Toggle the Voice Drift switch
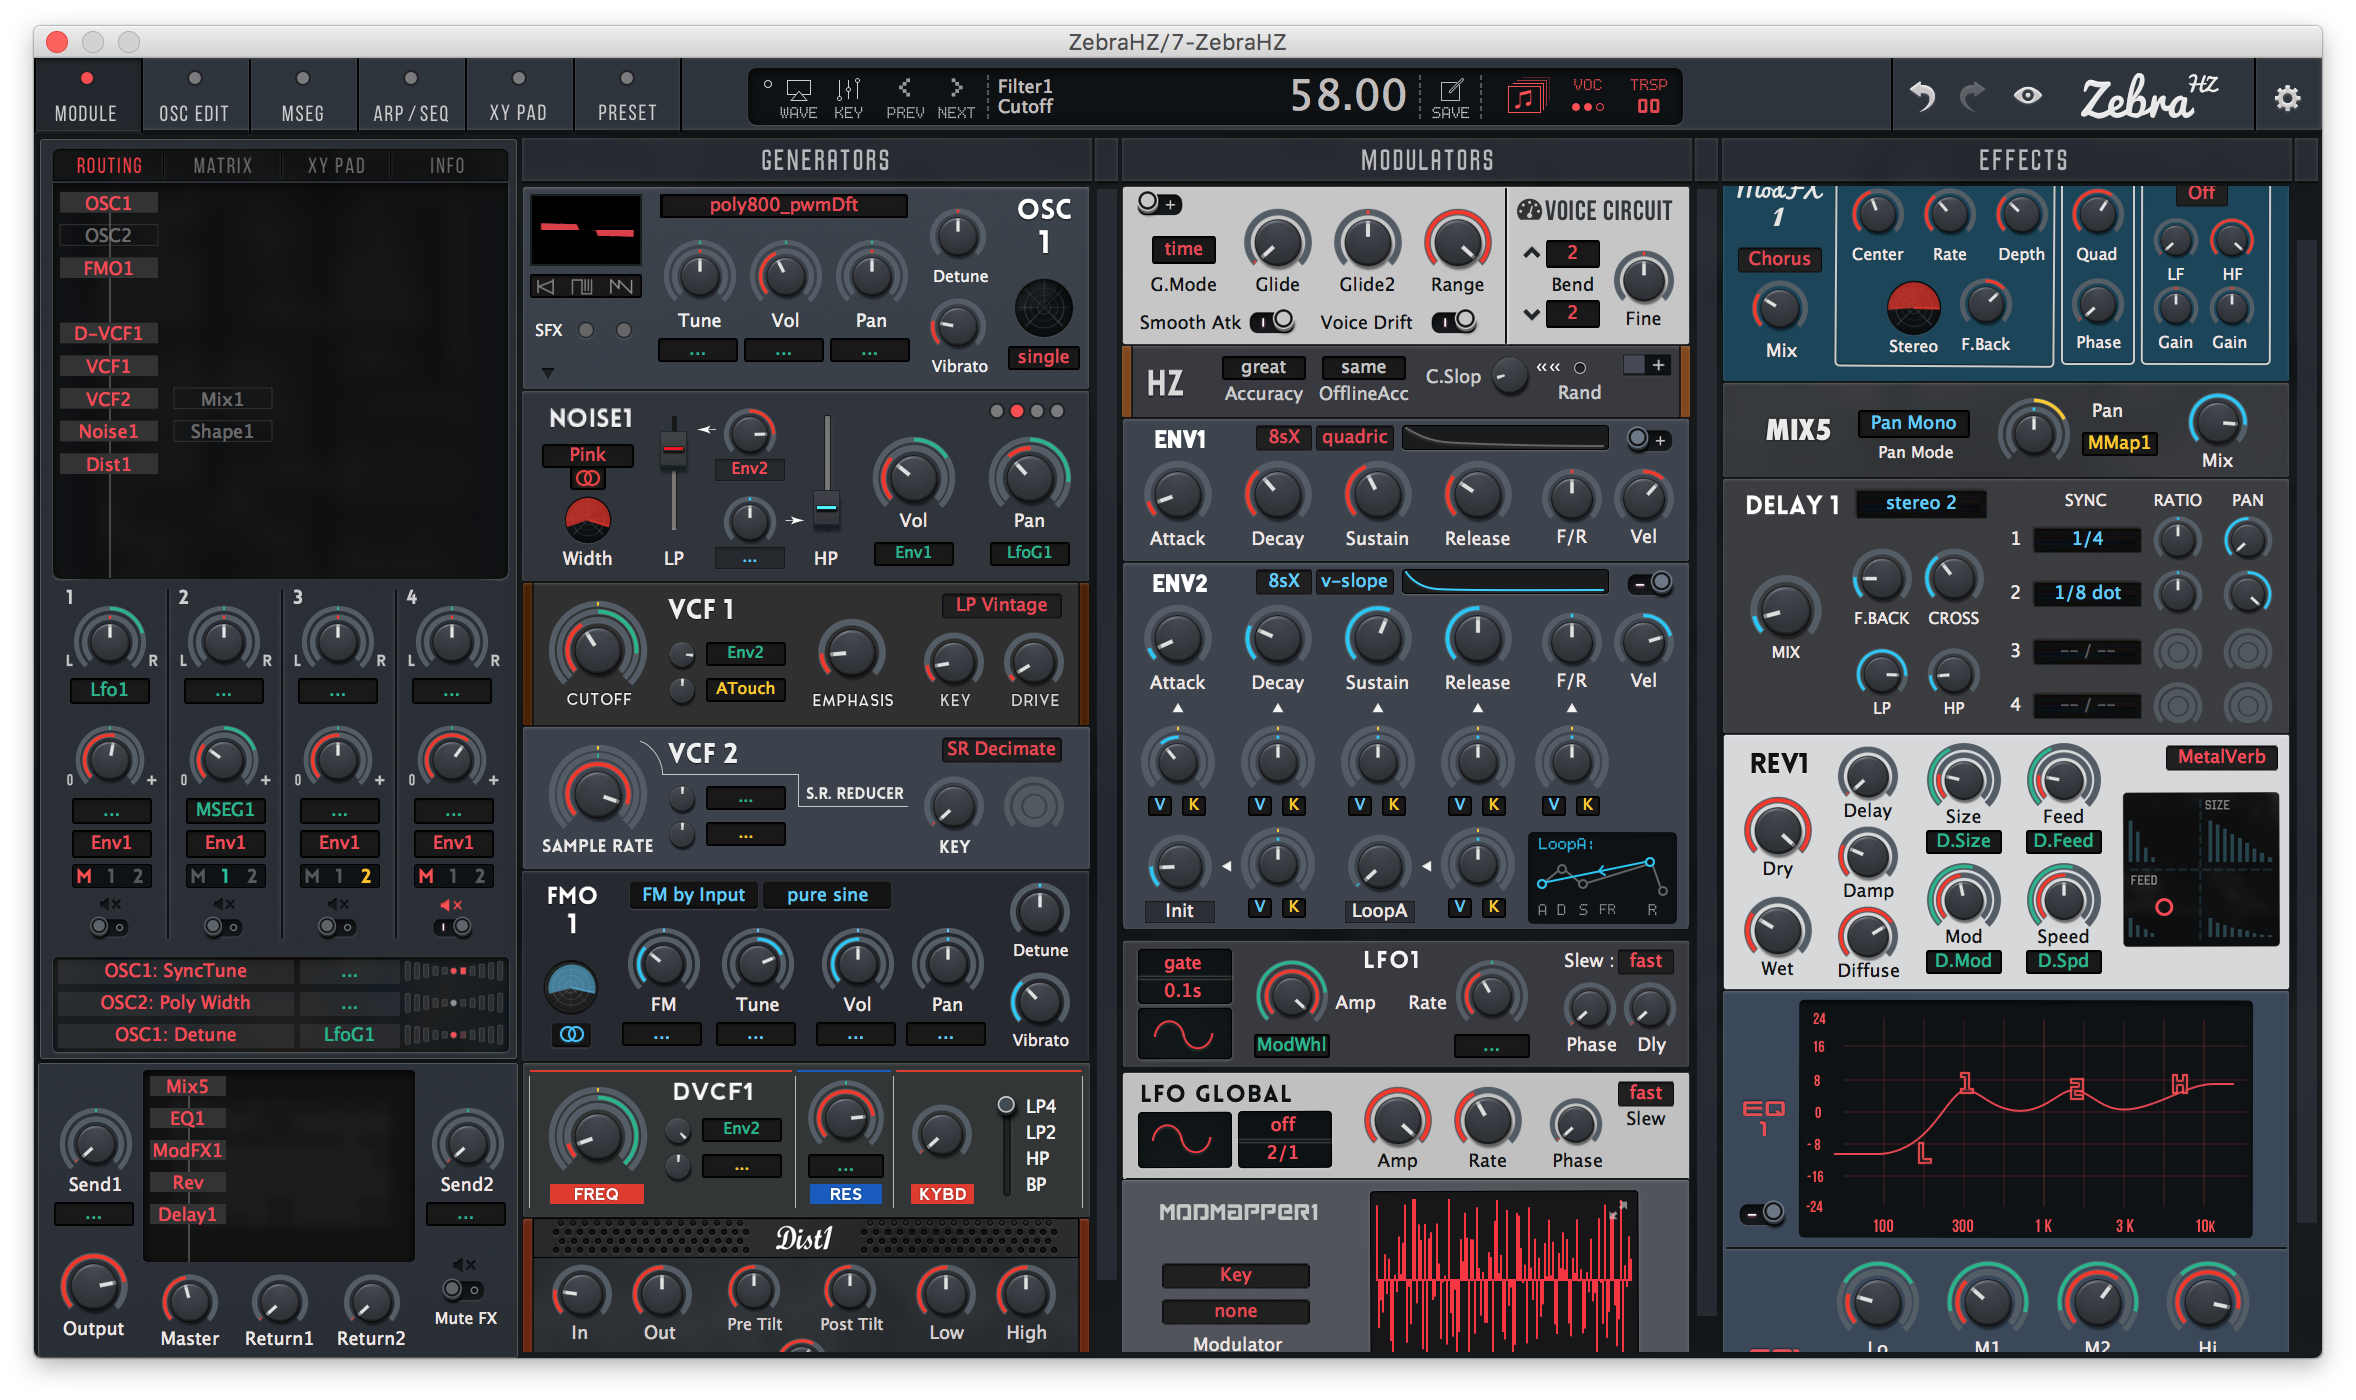This screenshot has width=2356, height=1400. [x=1454, y=321]
